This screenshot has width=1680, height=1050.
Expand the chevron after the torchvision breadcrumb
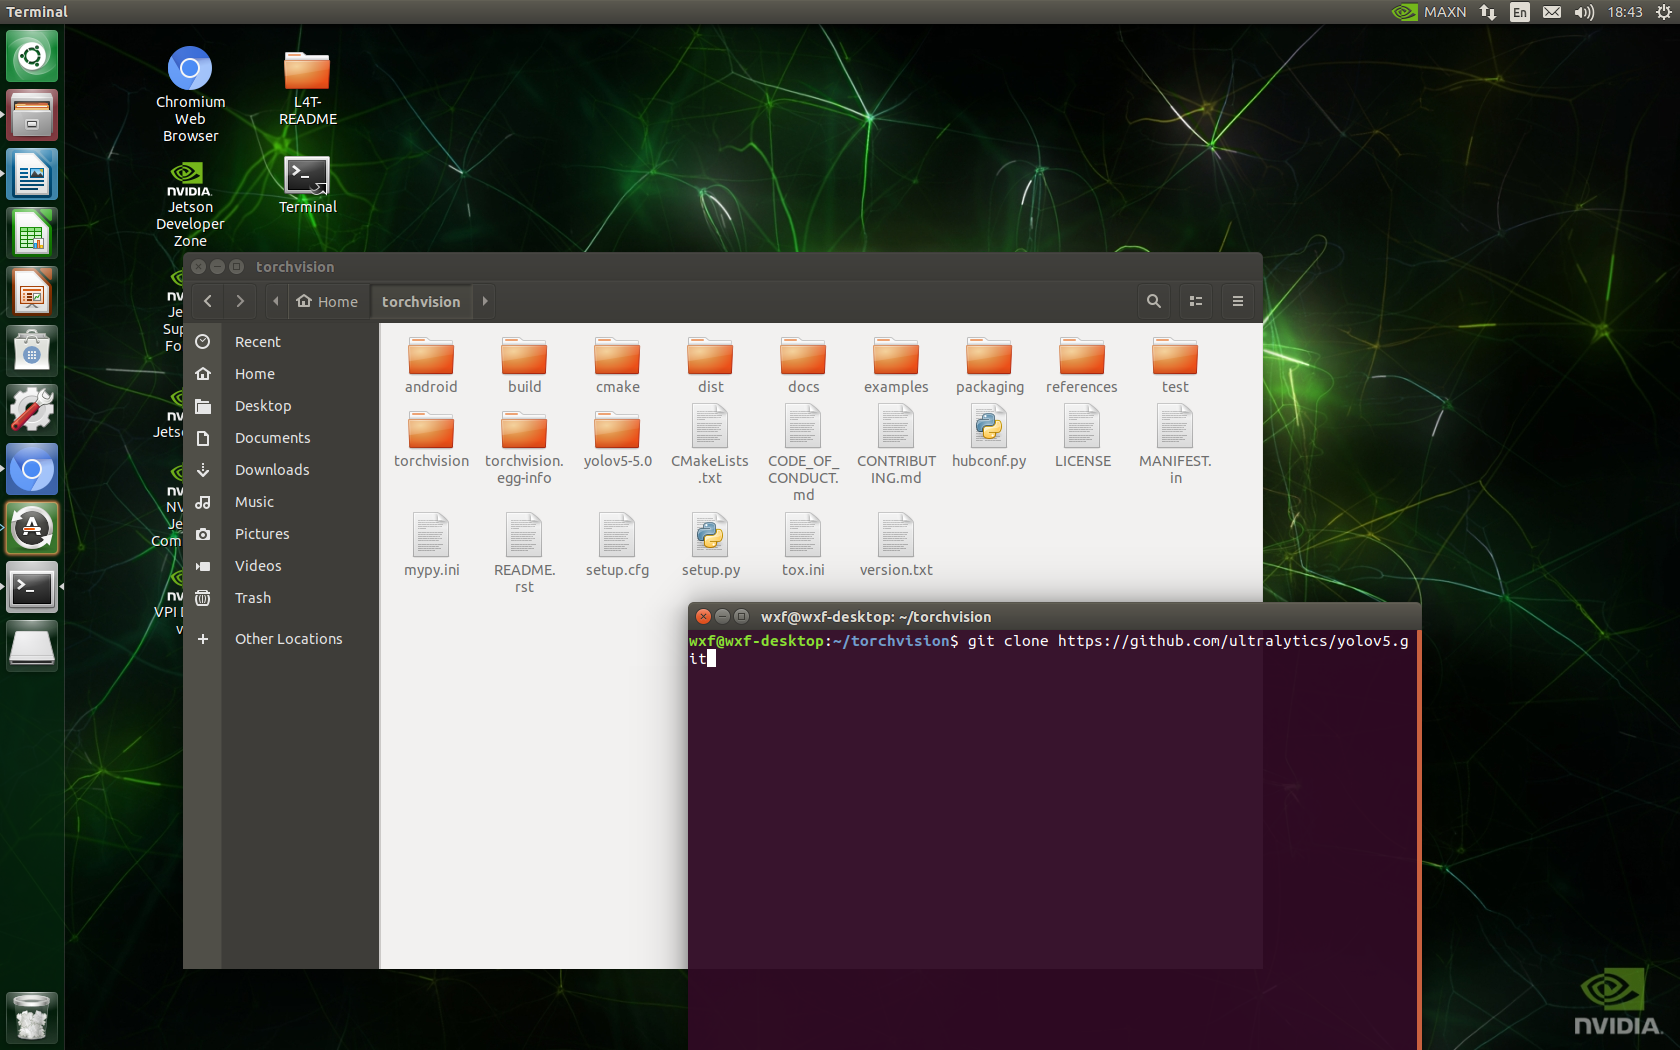click(485, 300)
